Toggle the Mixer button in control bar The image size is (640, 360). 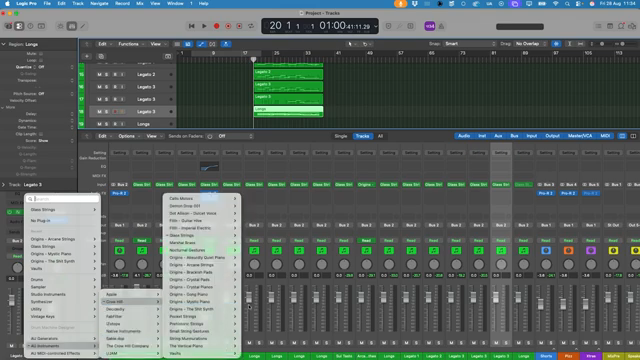72,26
